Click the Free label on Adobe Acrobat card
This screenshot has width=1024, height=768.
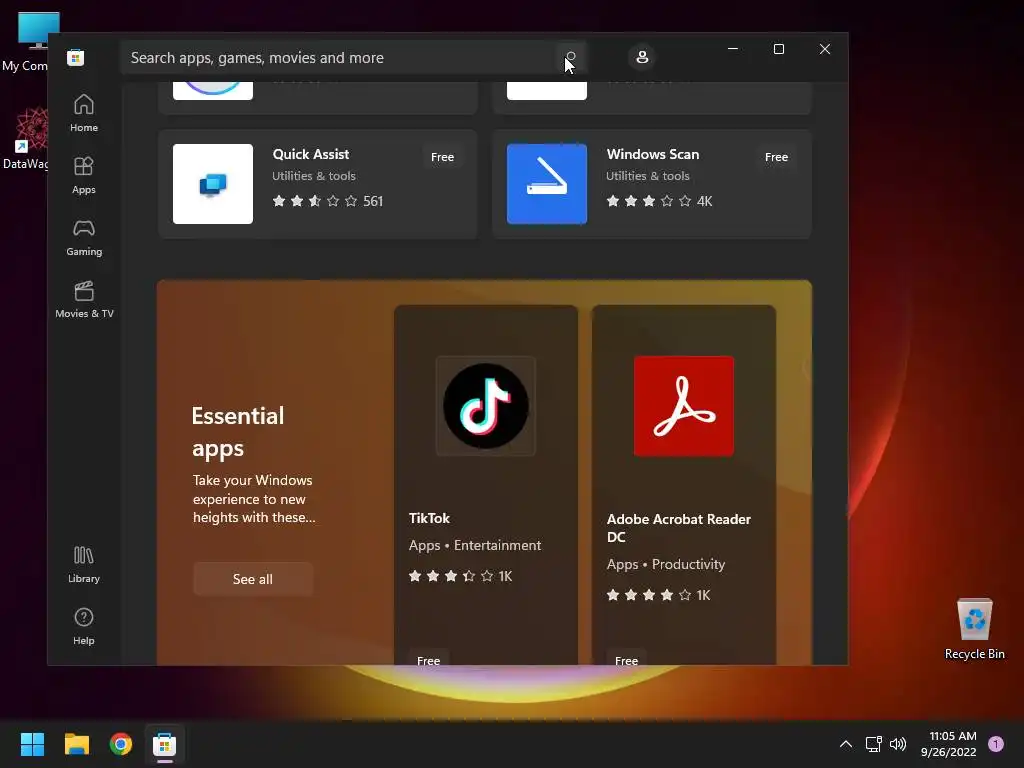(x=626, y=660)
